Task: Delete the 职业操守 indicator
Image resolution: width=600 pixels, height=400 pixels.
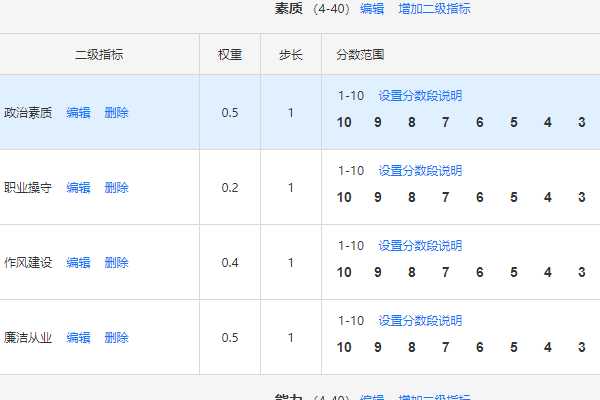Action: tap(117, 188)
